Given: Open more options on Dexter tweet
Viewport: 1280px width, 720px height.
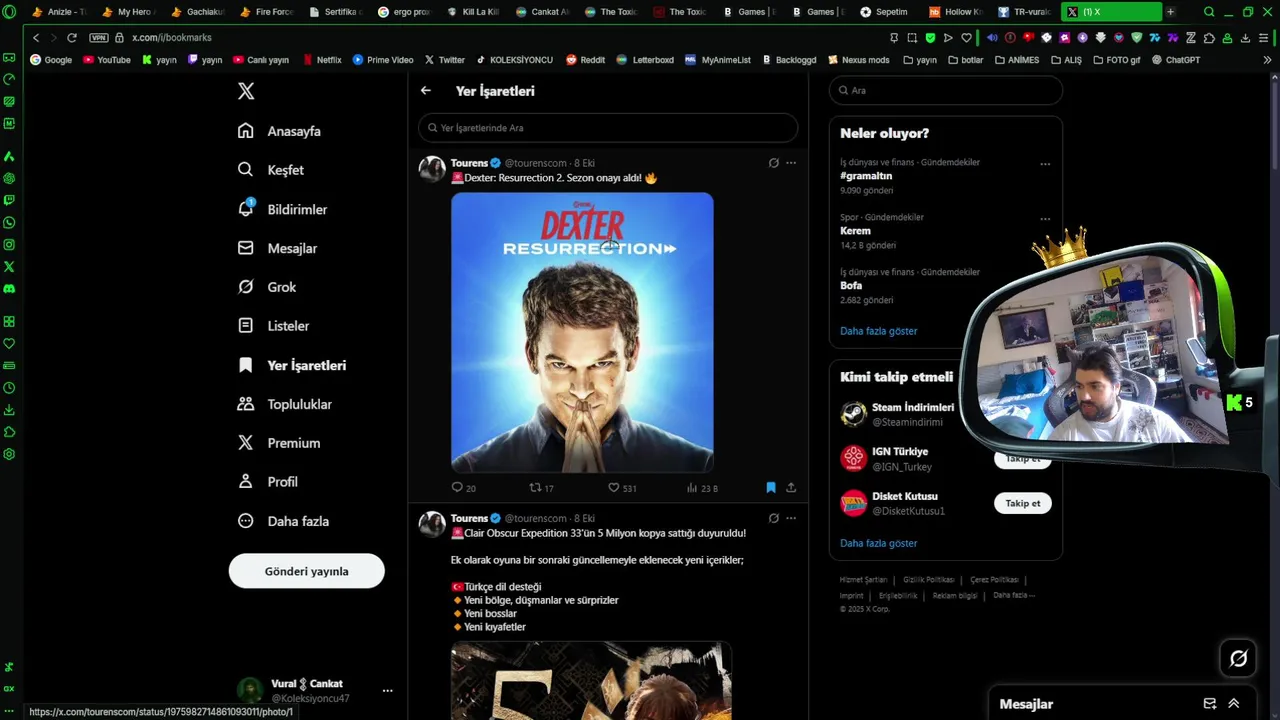Looking at the screenshot, I should tap(791, 163).
